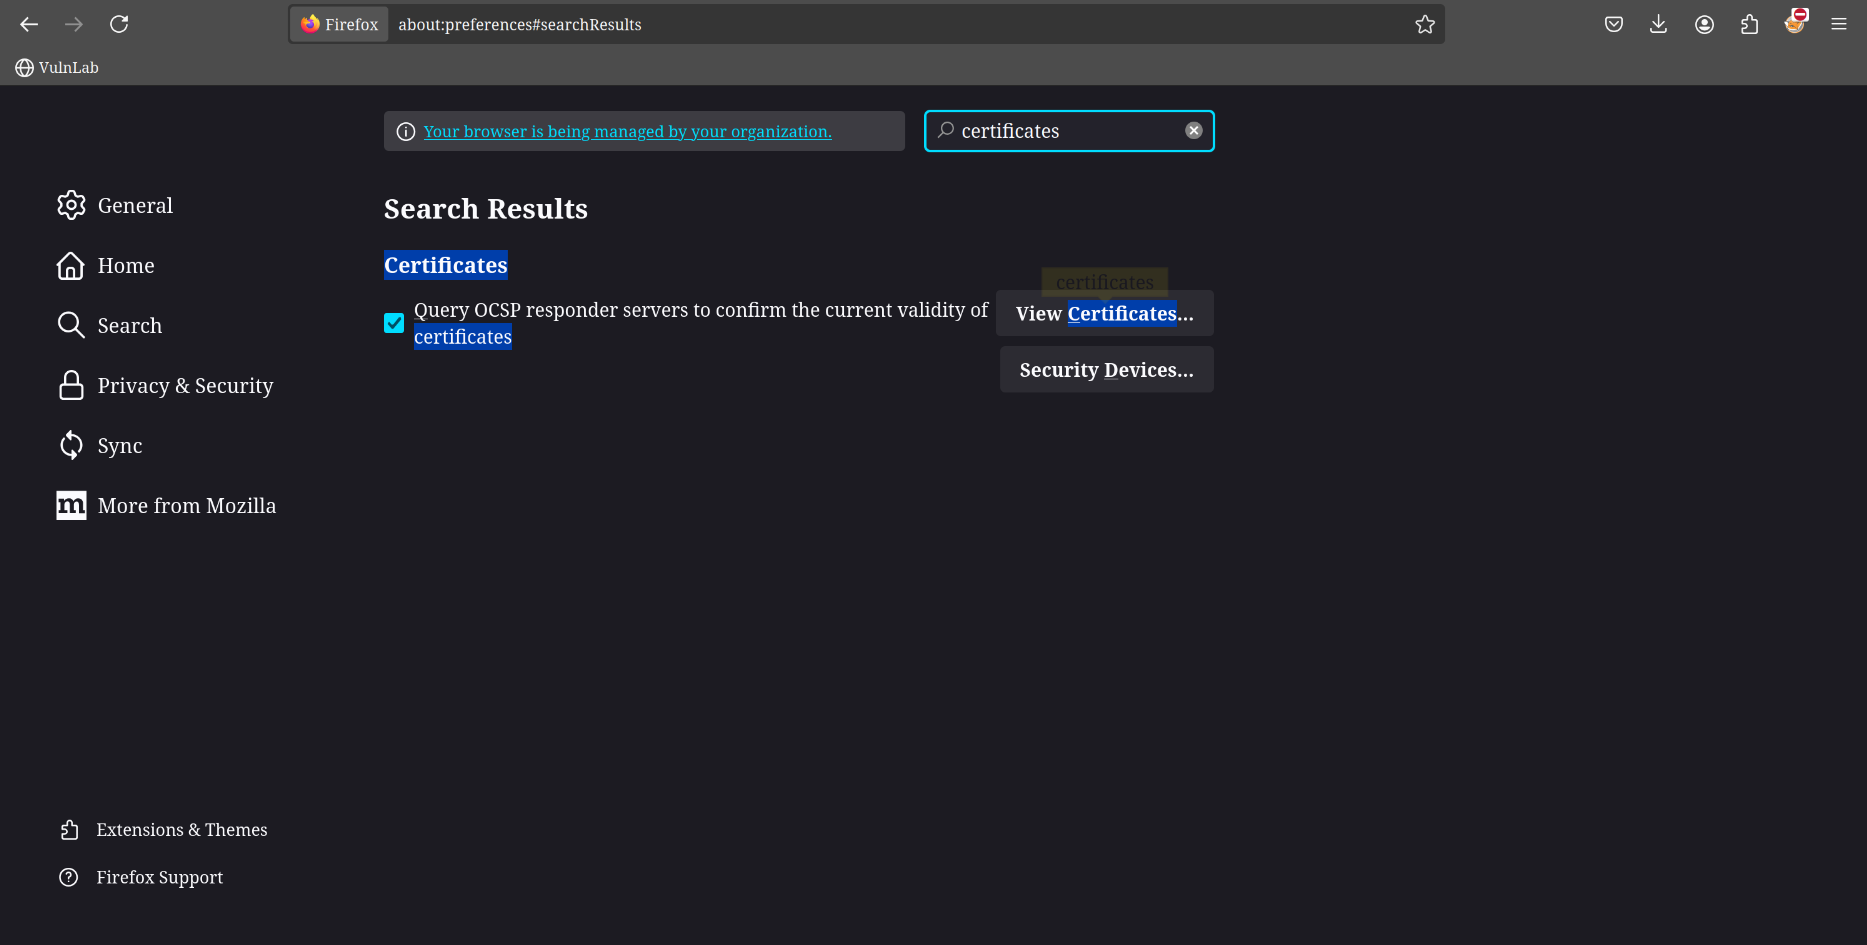This screenshot has width=1867, height=945.
Task: Click the View Certificates button
Action: coord(1105,313)
